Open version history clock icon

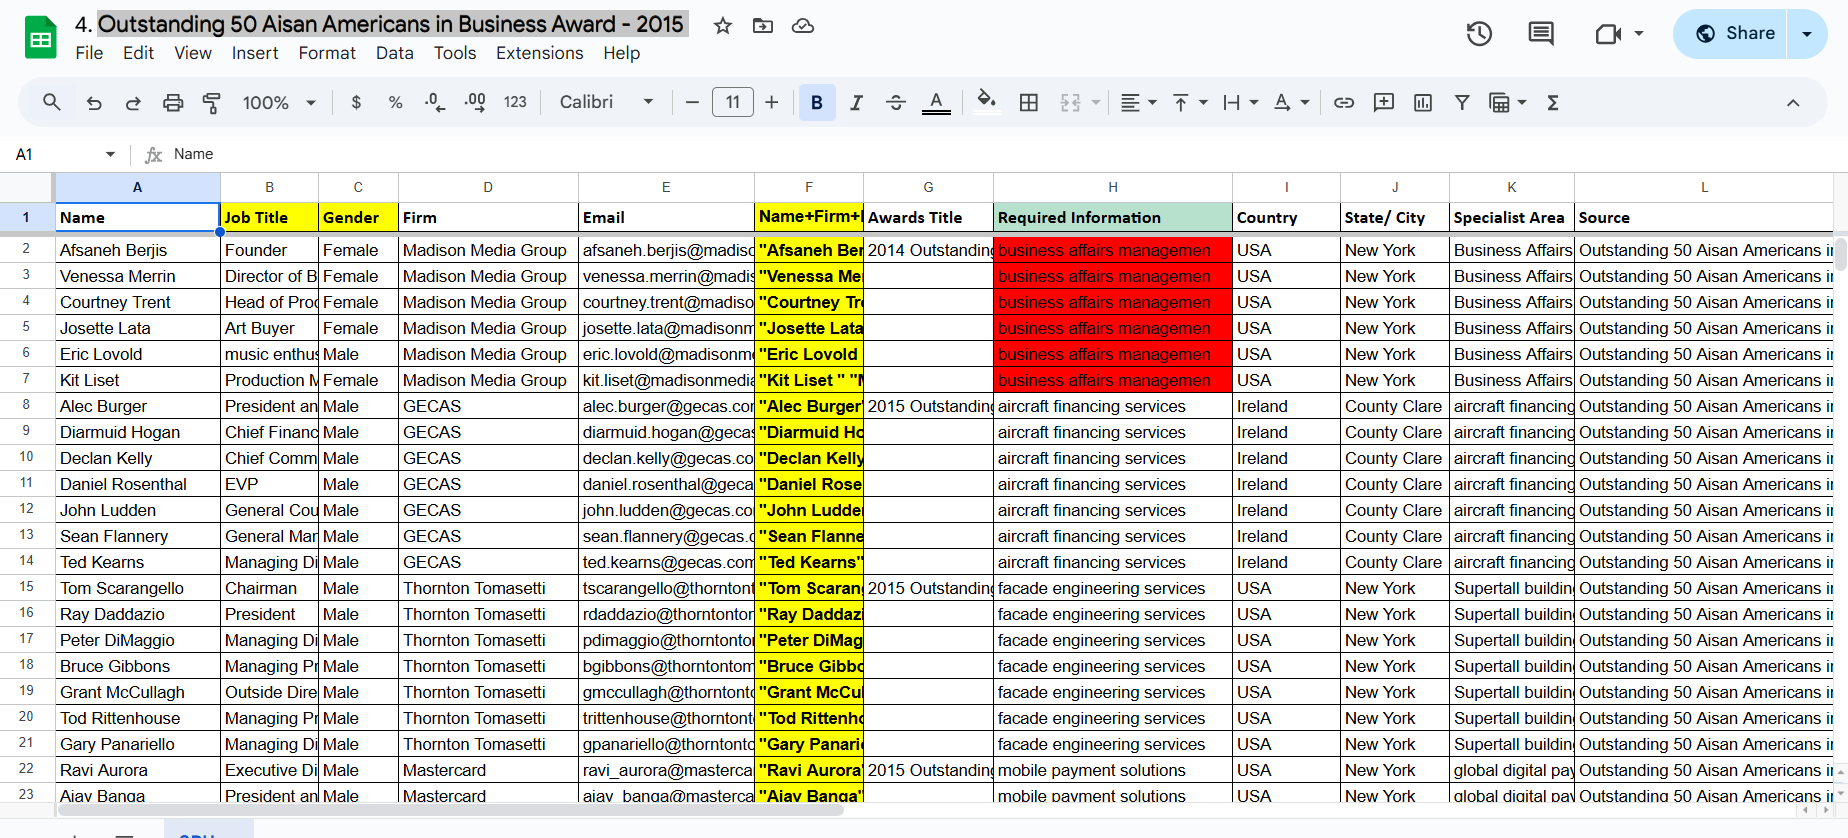tap(1479, 34)
